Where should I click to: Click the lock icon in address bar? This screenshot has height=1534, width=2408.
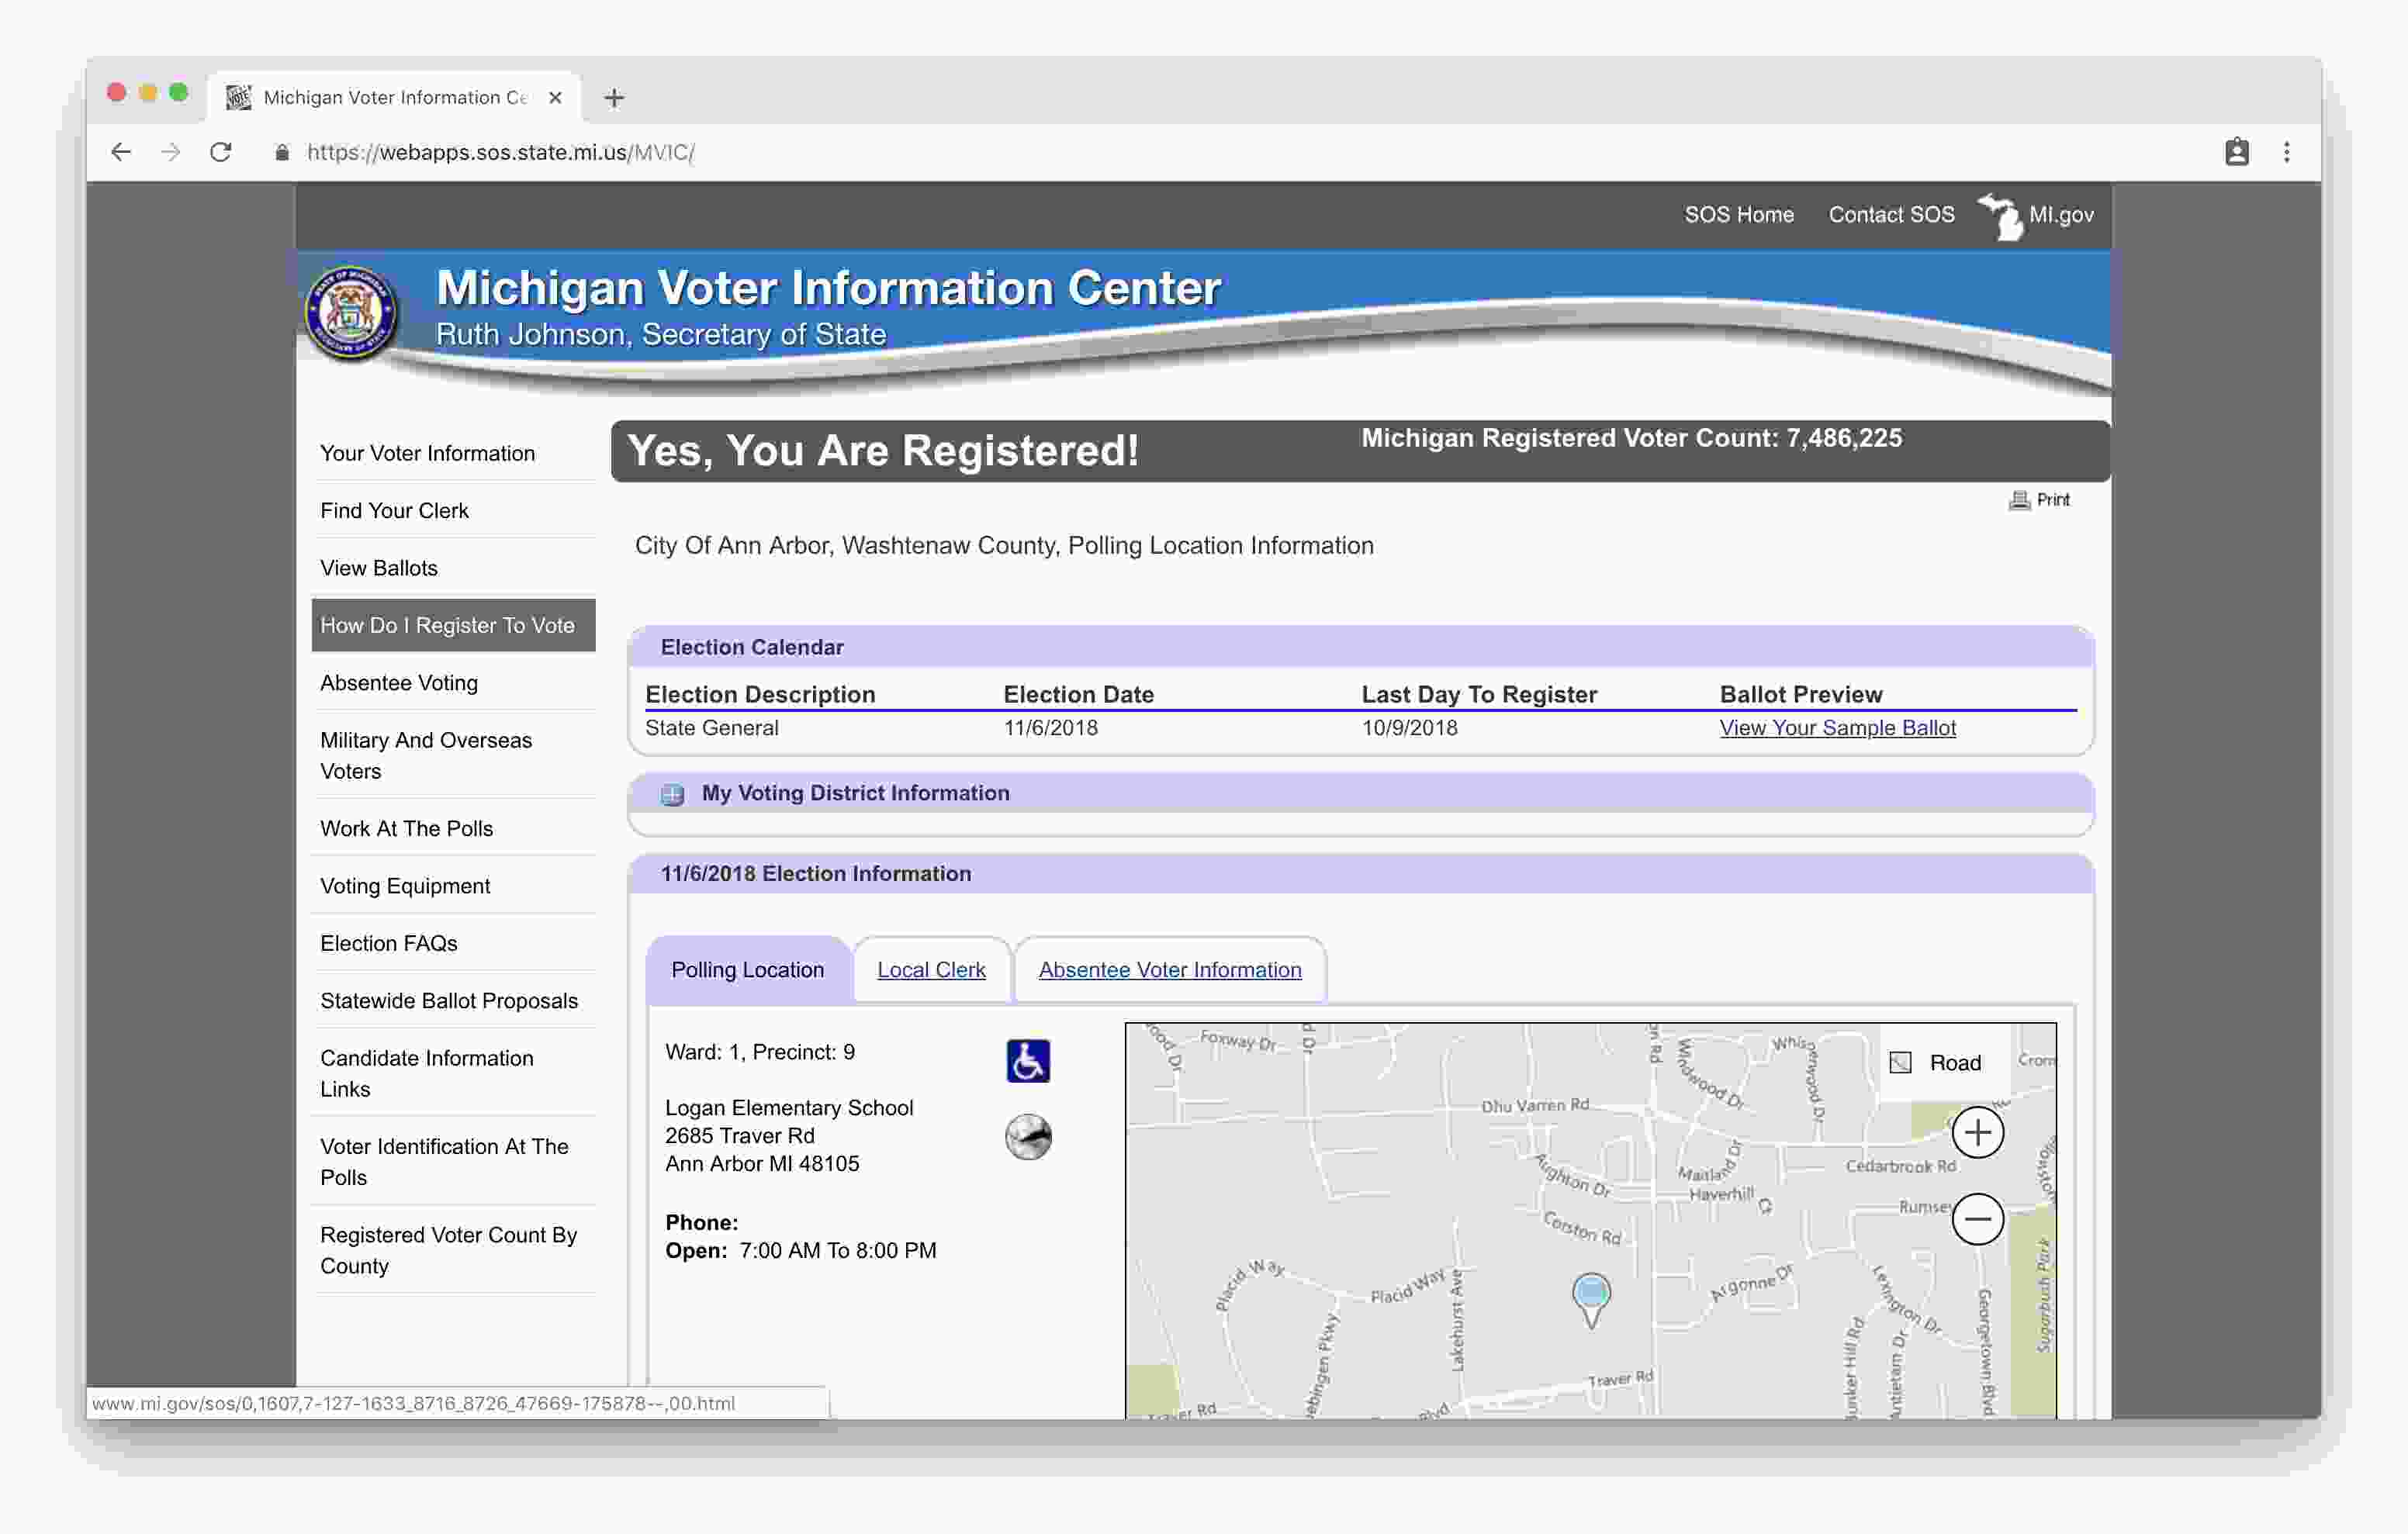click(282, 152)
